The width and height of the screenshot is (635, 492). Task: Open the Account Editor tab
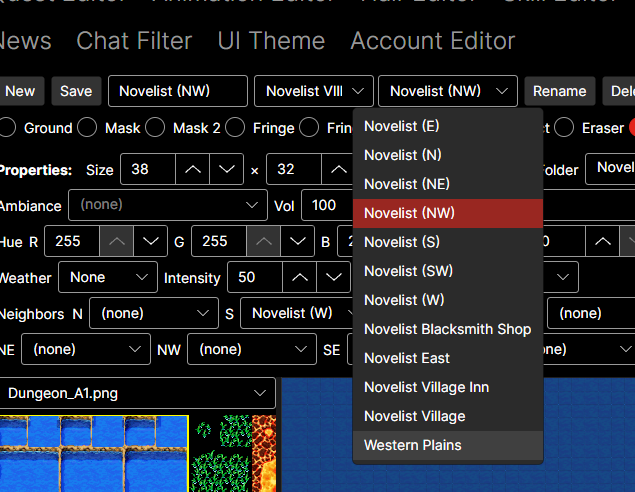click(433, 41)
